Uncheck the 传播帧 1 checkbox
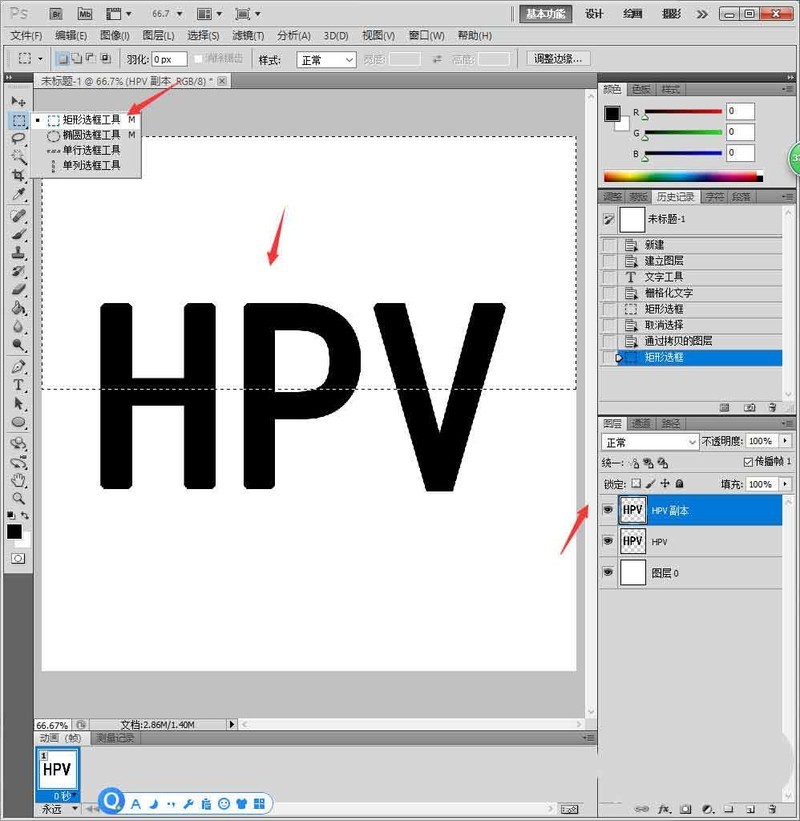 click(748, 461)
